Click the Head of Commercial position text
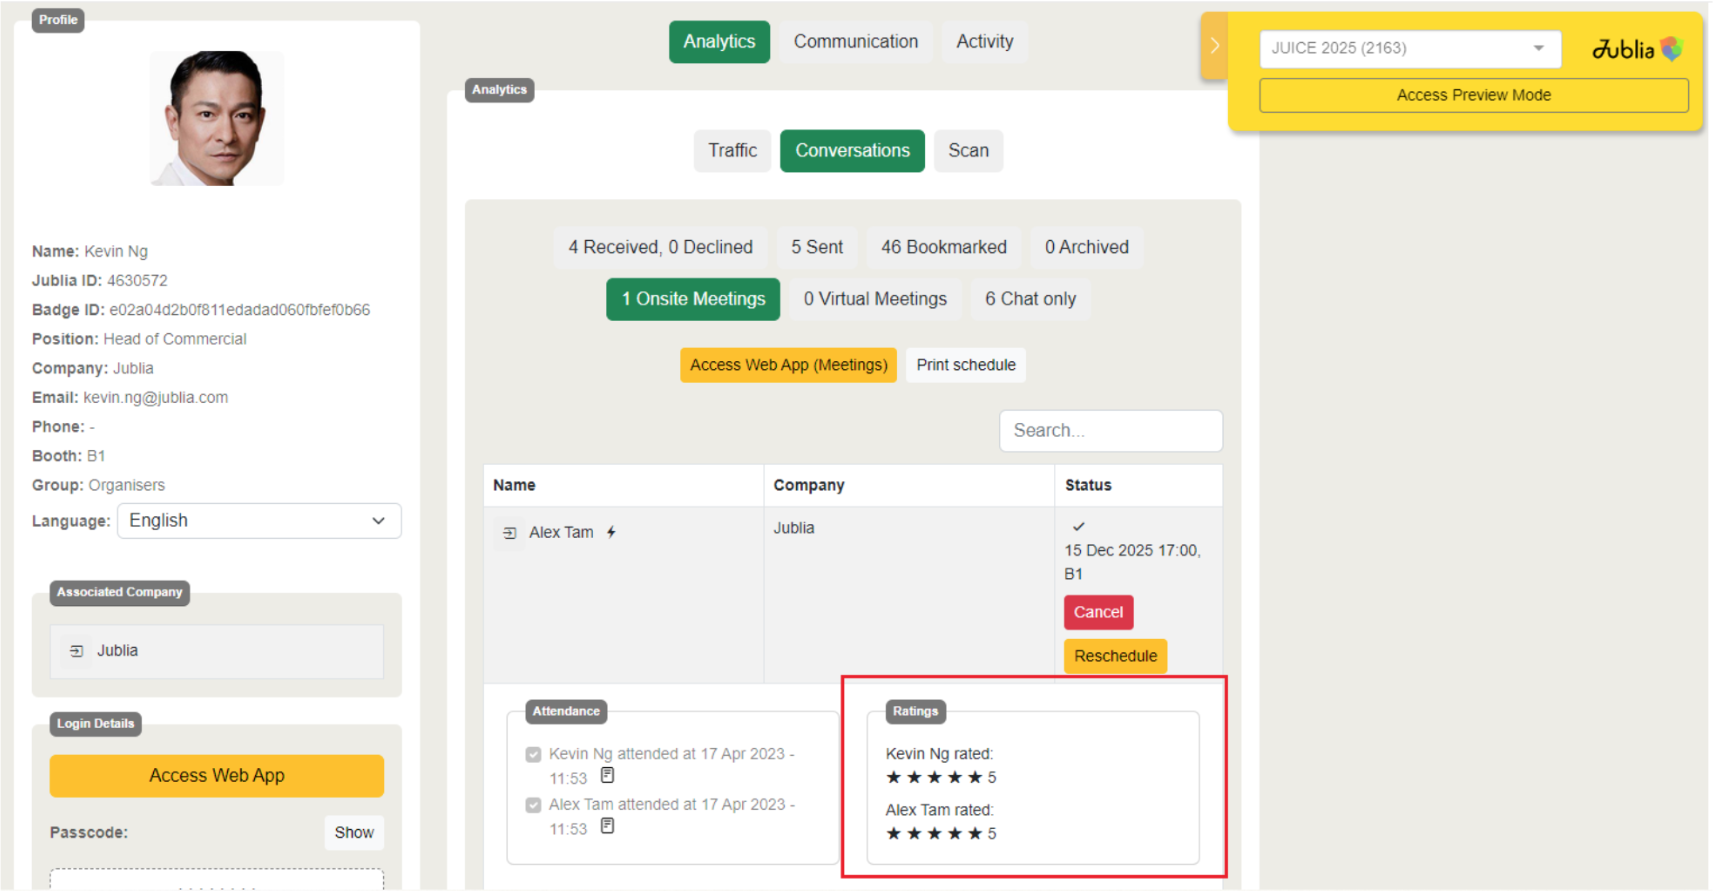Viewport: 1714px width, 892px height. point(175,339)
